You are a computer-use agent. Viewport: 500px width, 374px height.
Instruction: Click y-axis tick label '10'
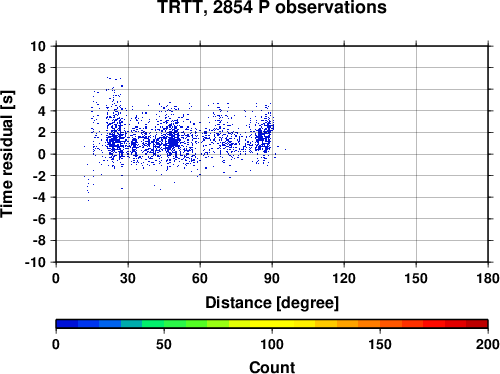pyautogui.click(x=38, y=46)
